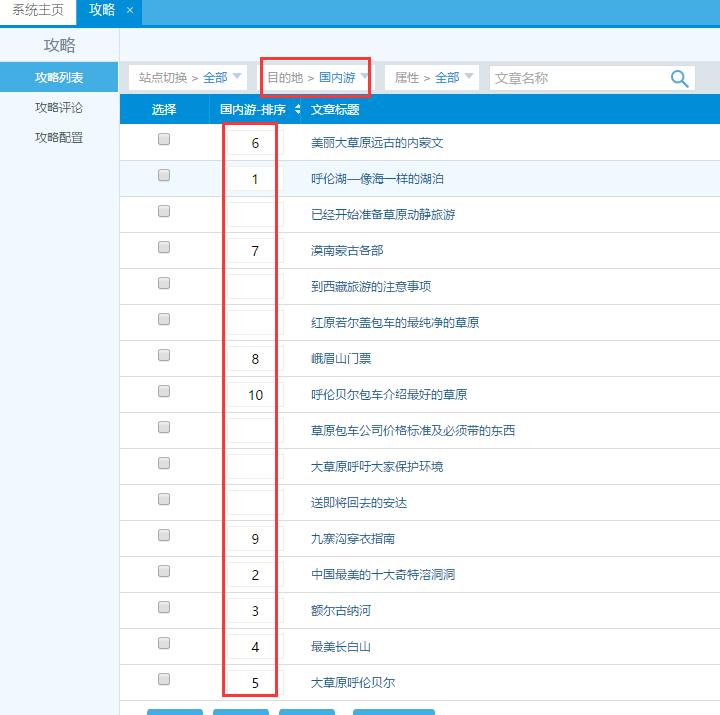Edit sort field for 大草原呼伦贝尔
The image size is (720, 715).
[x=255, y=682]
